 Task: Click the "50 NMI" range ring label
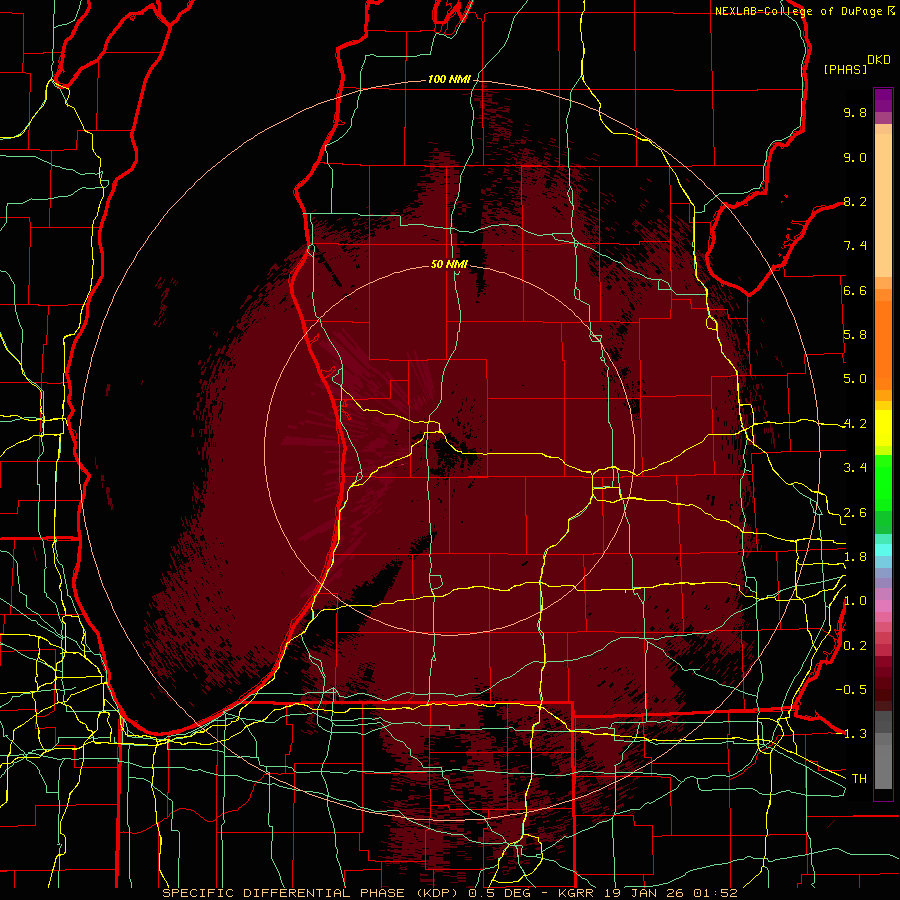coord(449,264)
